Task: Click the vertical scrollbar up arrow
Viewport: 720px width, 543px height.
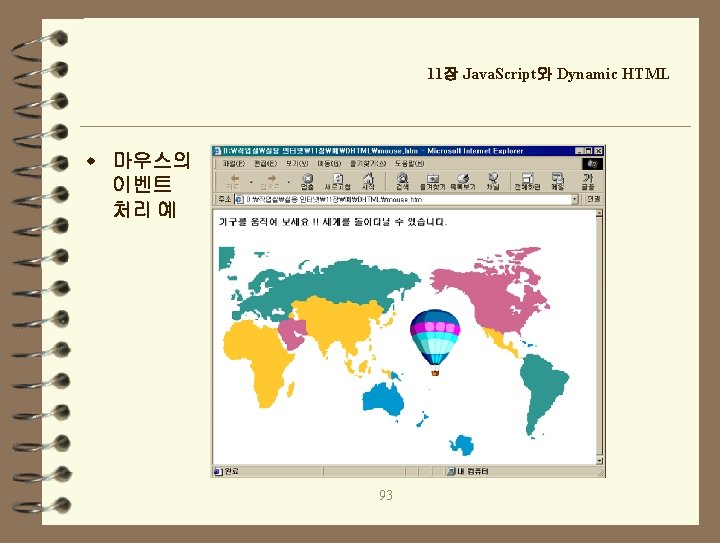Action: tap(599, 214)
